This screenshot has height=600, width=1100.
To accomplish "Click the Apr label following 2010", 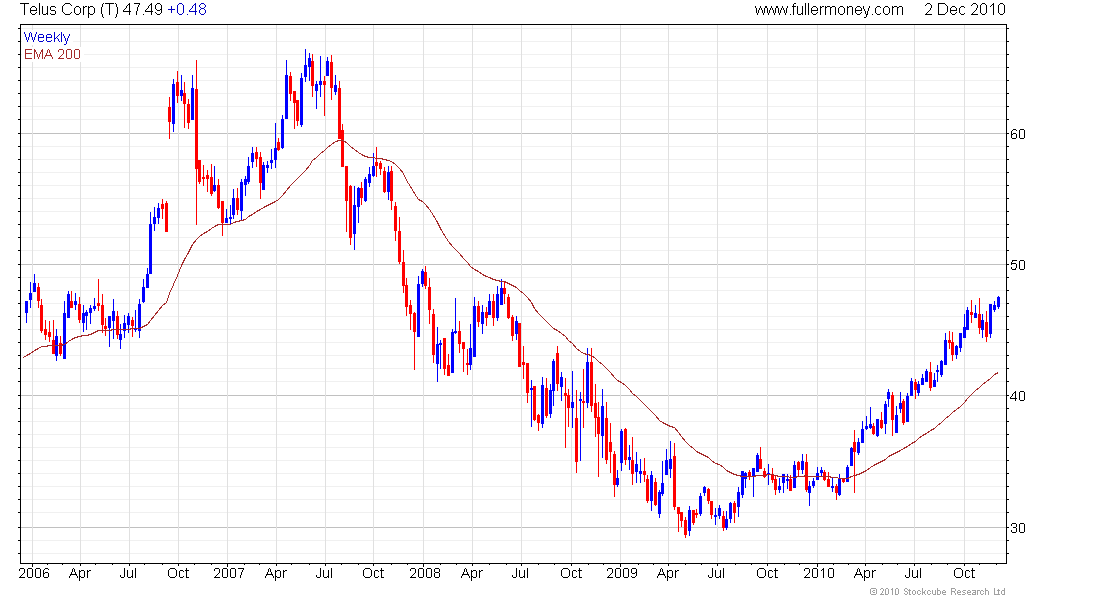I will (x=865, y=573).
